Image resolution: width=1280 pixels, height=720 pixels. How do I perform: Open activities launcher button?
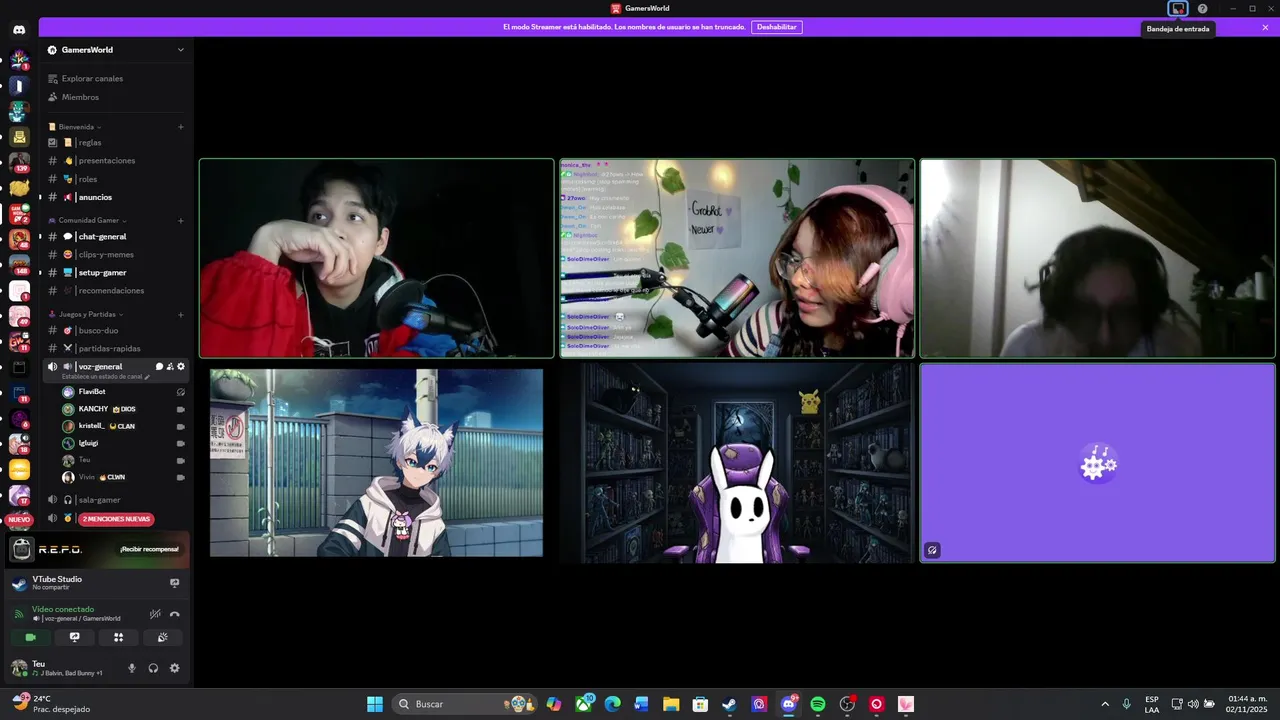click(118, 637)
